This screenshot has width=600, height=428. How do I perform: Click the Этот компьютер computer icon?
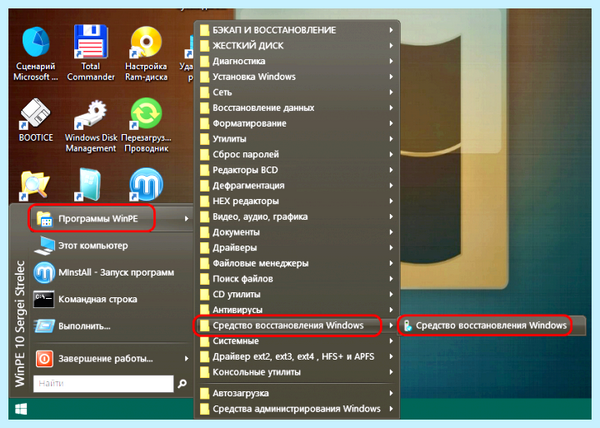[44, 246]
